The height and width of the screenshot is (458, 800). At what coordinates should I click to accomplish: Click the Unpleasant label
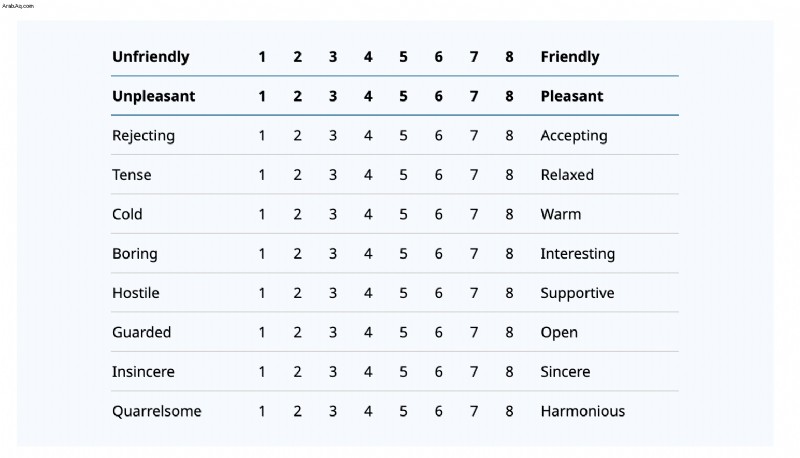coord(154,96)
